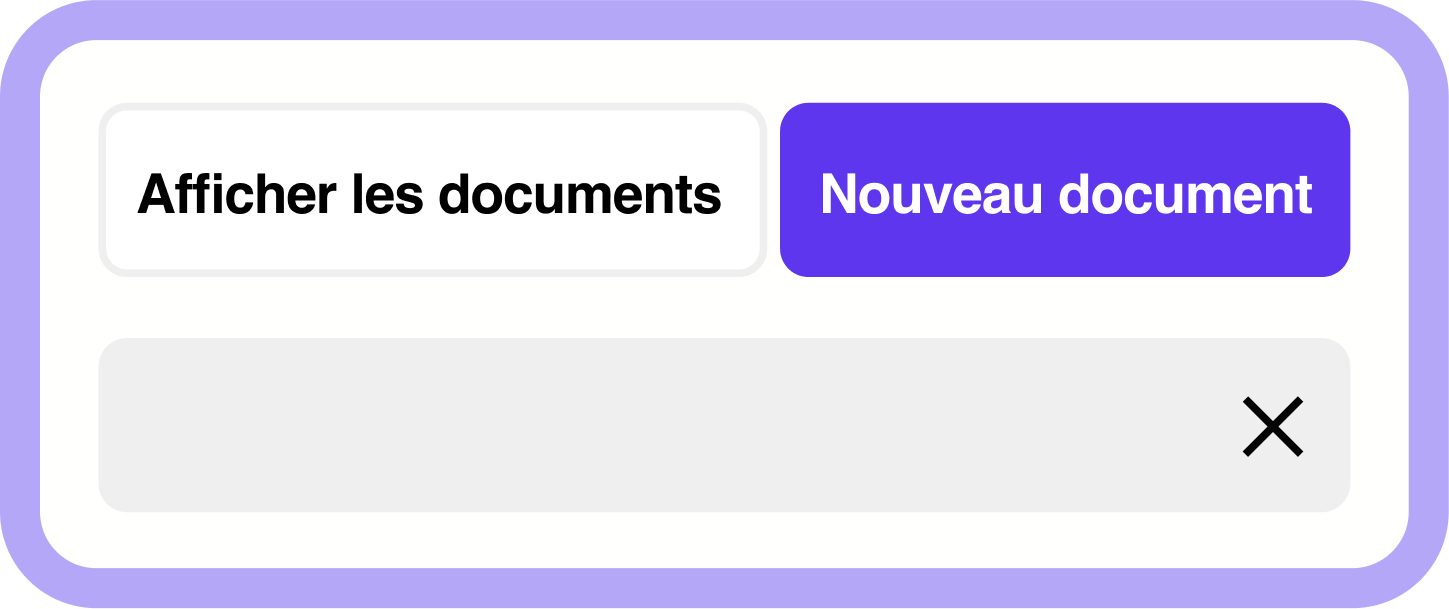
Task: Dismiss the gray banner using its X
Action: [1272, 426]
